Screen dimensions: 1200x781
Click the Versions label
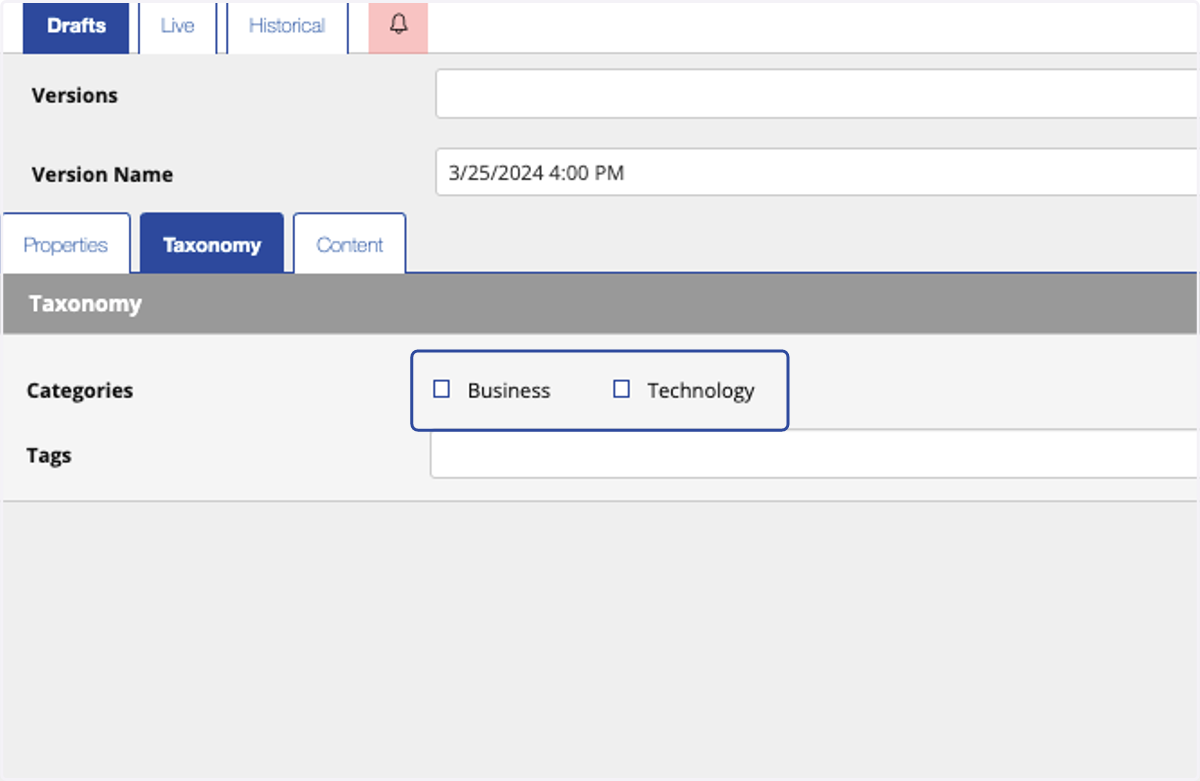(75, 95)
